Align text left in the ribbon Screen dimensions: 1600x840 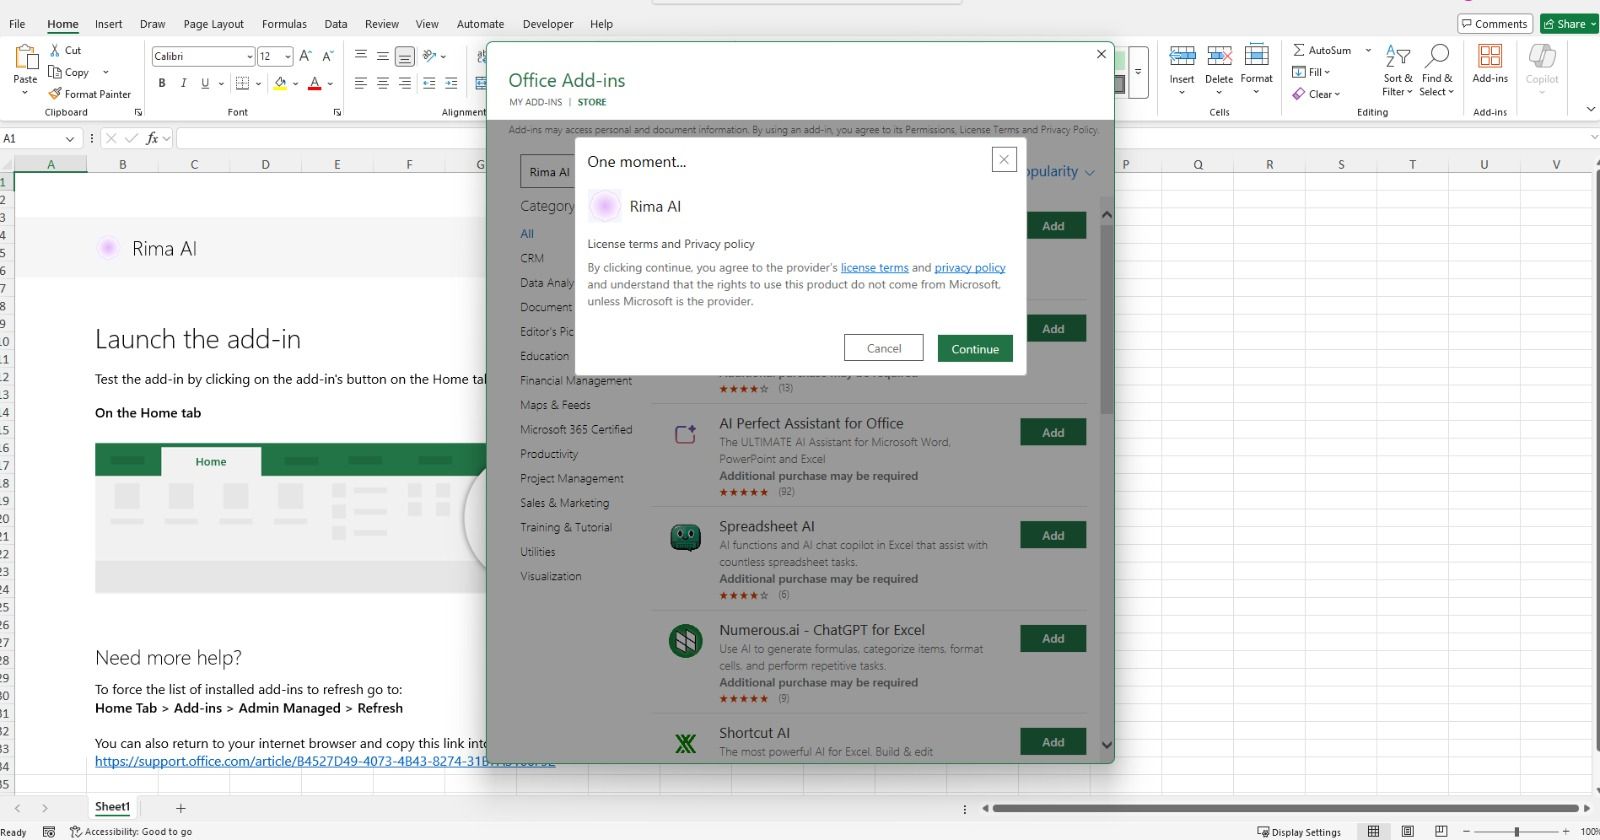tap(361, 84)
